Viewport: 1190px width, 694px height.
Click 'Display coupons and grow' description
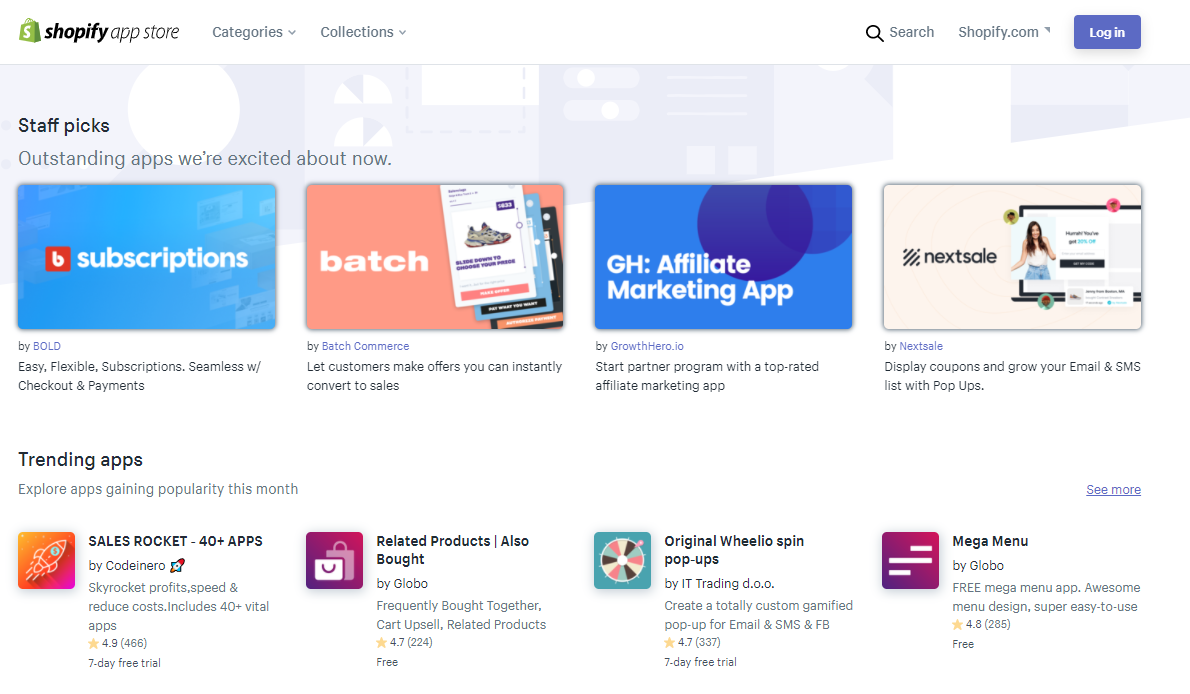click(x=1012, y=376)
